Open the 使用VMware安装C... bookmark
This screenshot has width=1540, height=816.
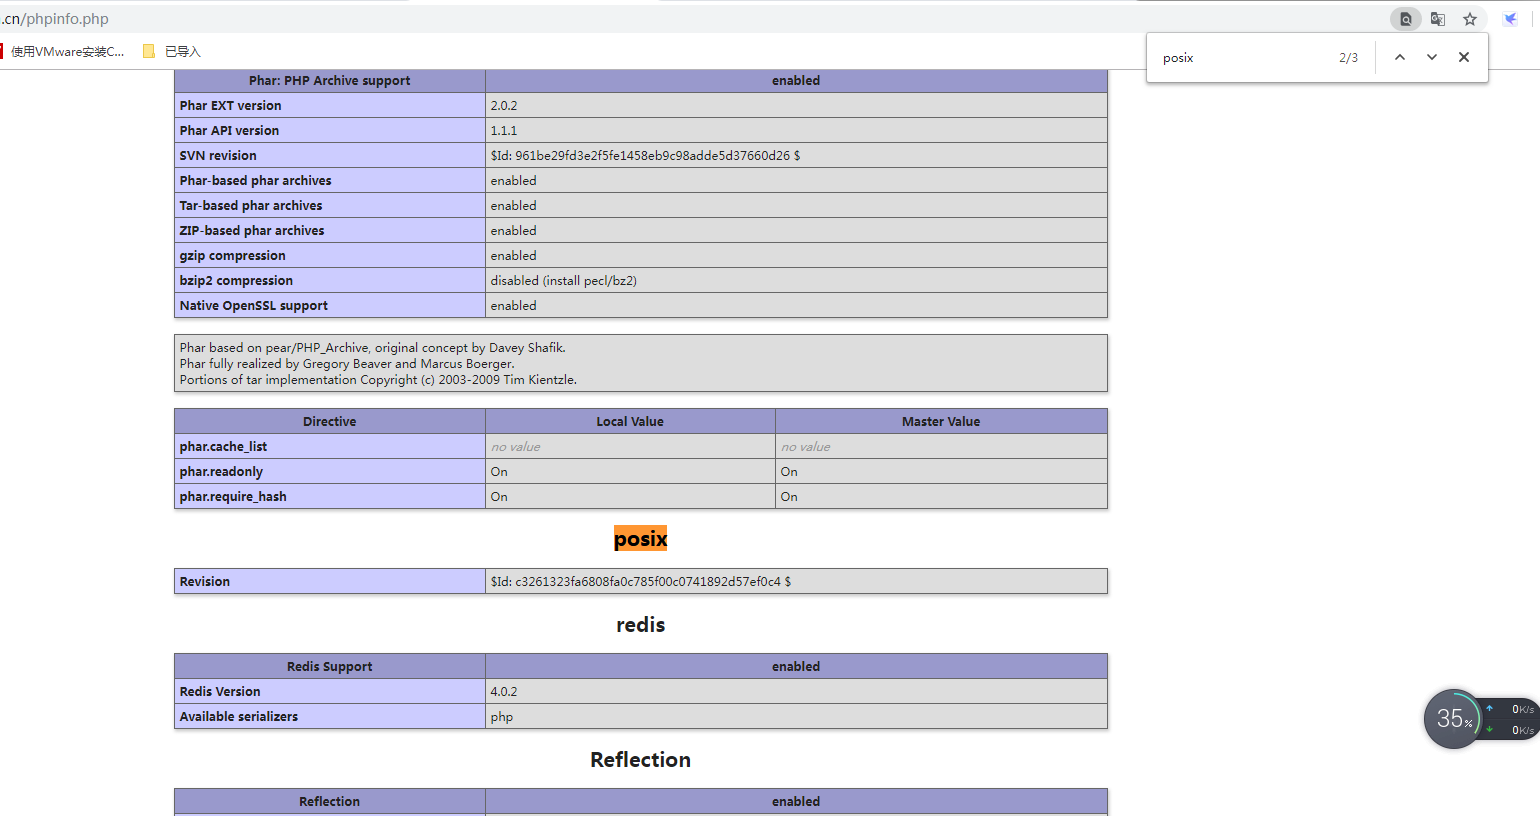click(x=62, y=52)
